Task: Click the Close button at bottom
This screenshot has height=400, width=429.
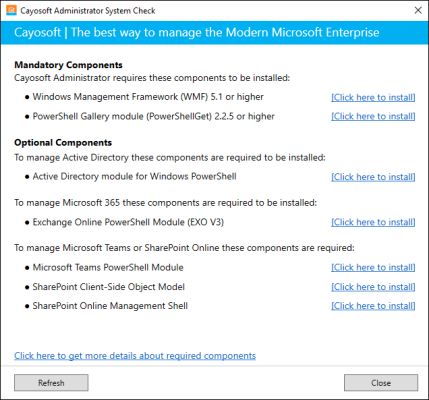Action: pos(381,383)
